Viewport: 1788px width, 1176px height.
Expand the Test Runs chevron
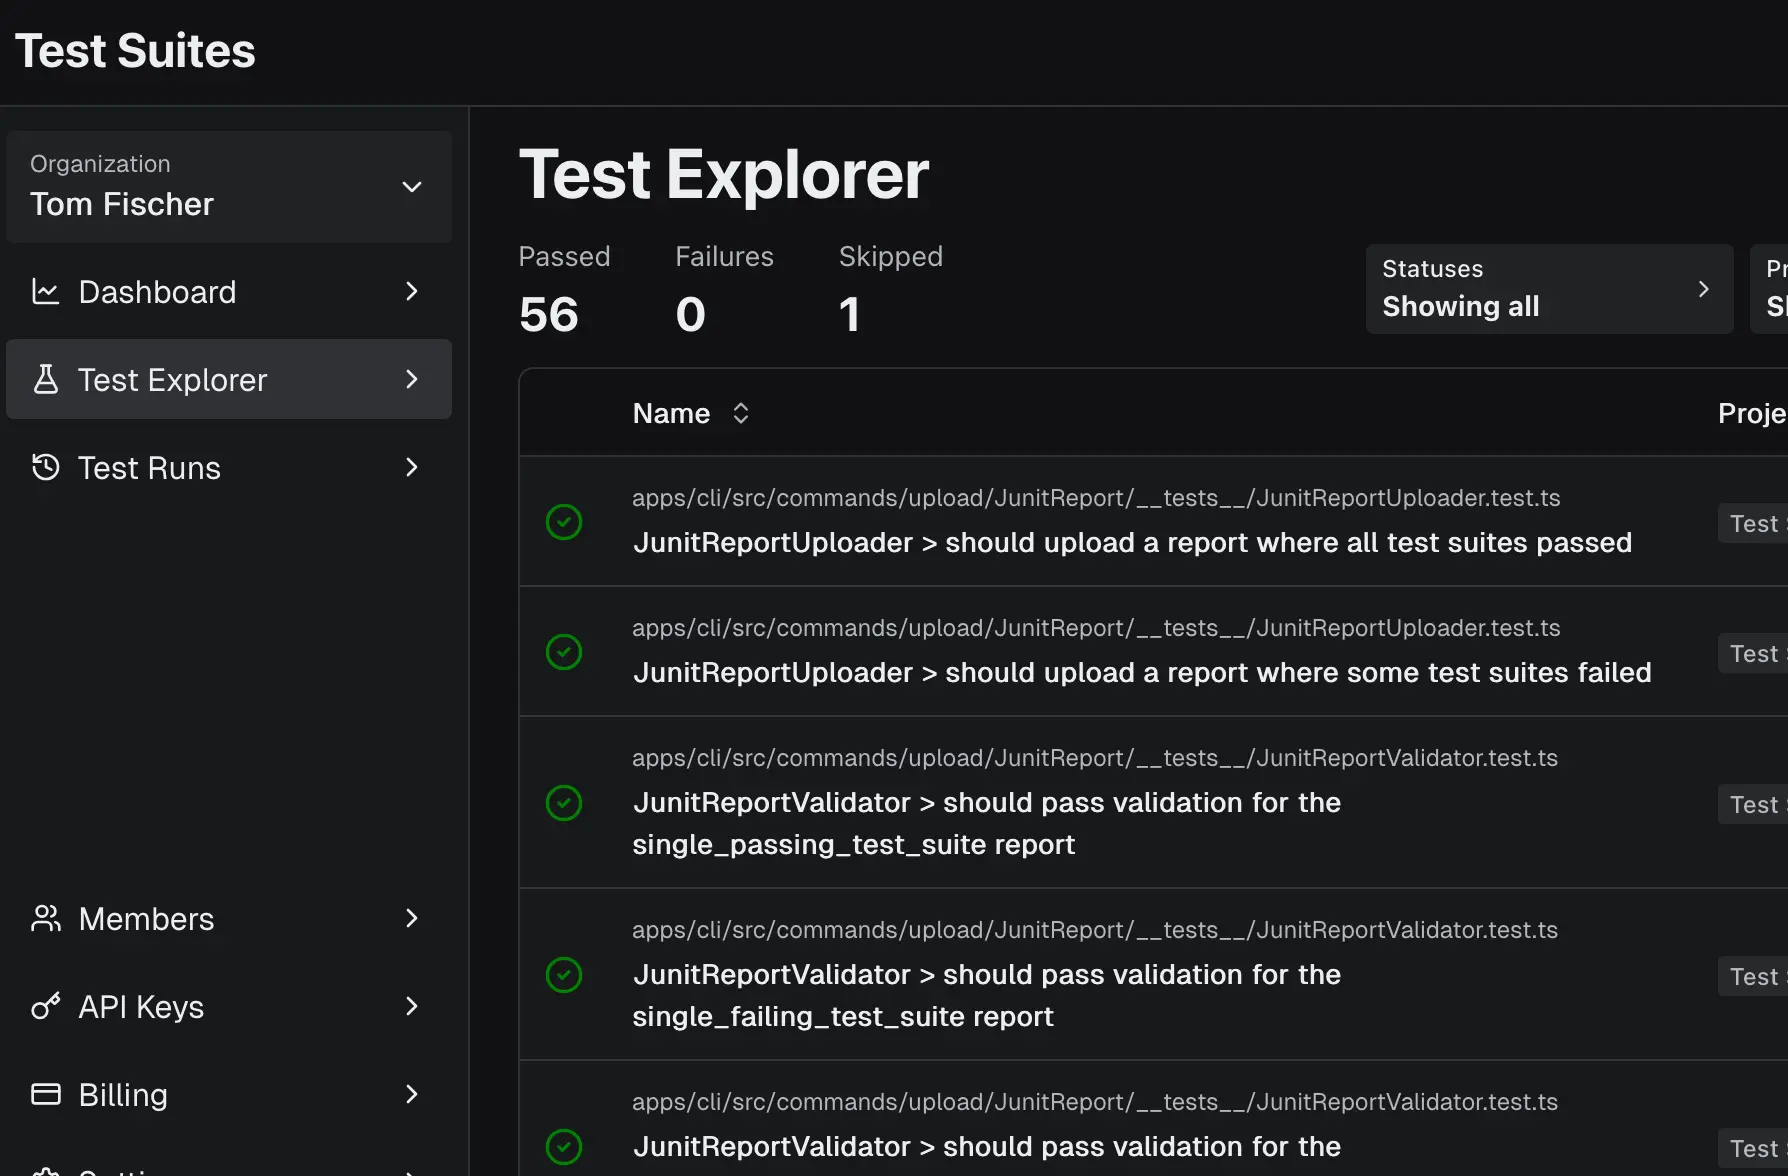pyautogui.click(x=412, y=467)
